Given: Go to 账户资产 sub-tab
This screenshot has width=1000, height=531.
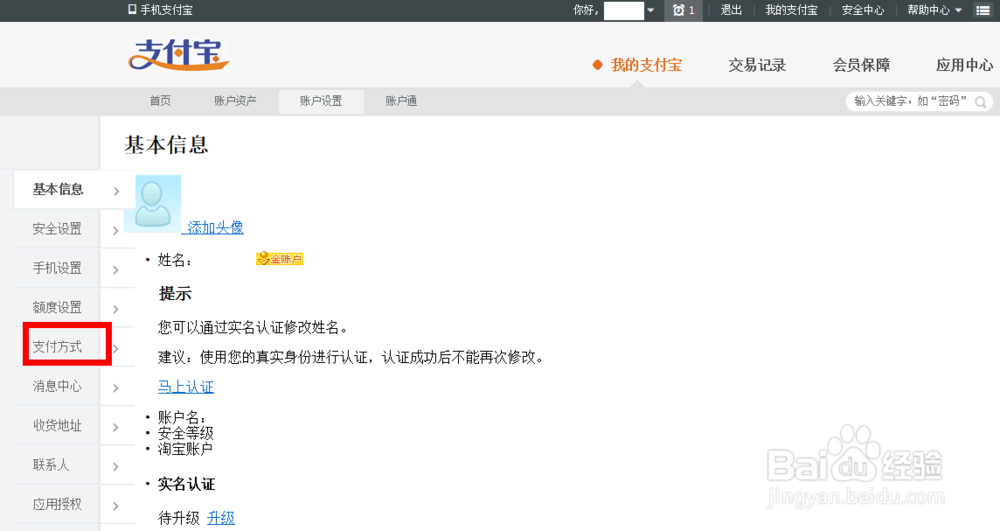Looking at the screenshot, I should click(235, 101).
